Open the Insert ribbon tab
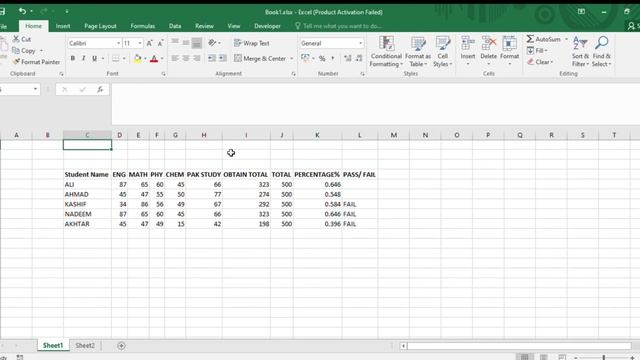The image size is (640, 360). pos(63,26)
